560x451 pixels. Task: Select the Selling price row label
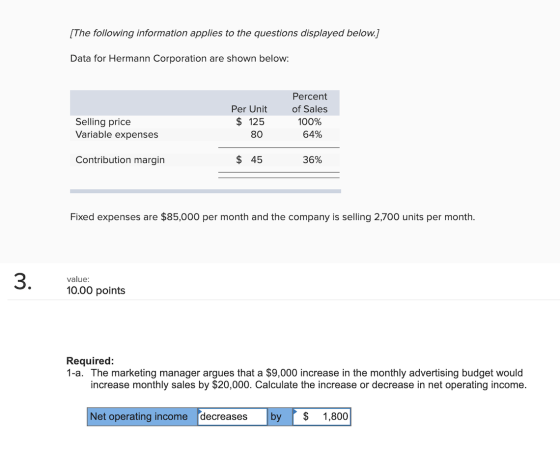[x=103, y=122]
